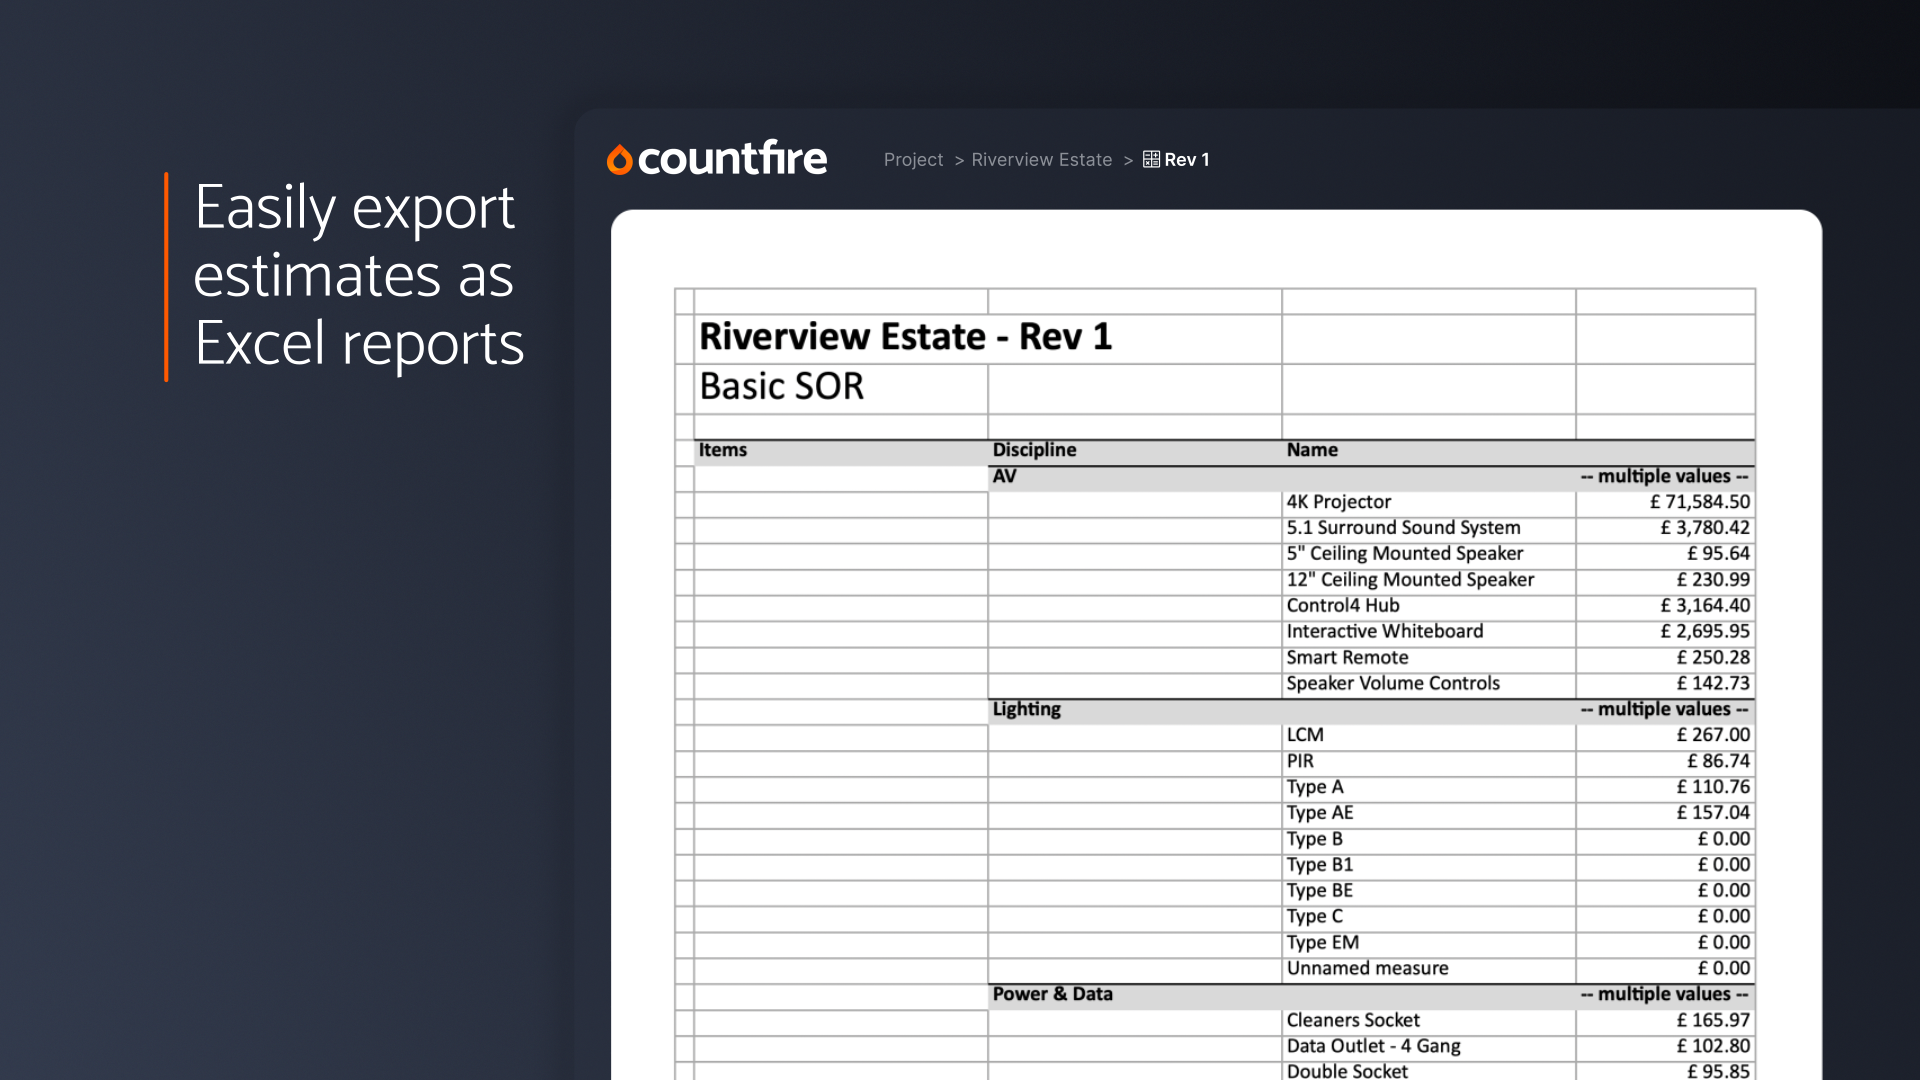
Task: Click the estimate icon beside Rev 1
Action: pyautogui.click(x=1149, y=159)
